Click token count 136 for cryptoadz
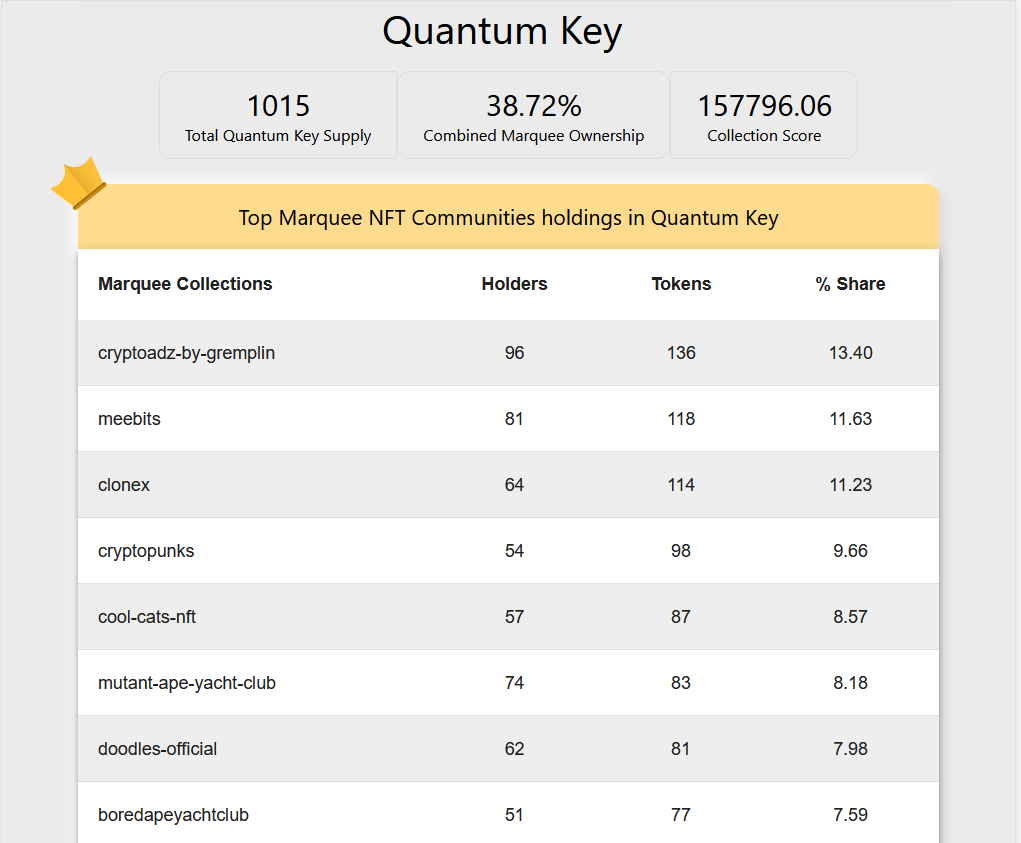1021x843 pixels. (681, 353)
